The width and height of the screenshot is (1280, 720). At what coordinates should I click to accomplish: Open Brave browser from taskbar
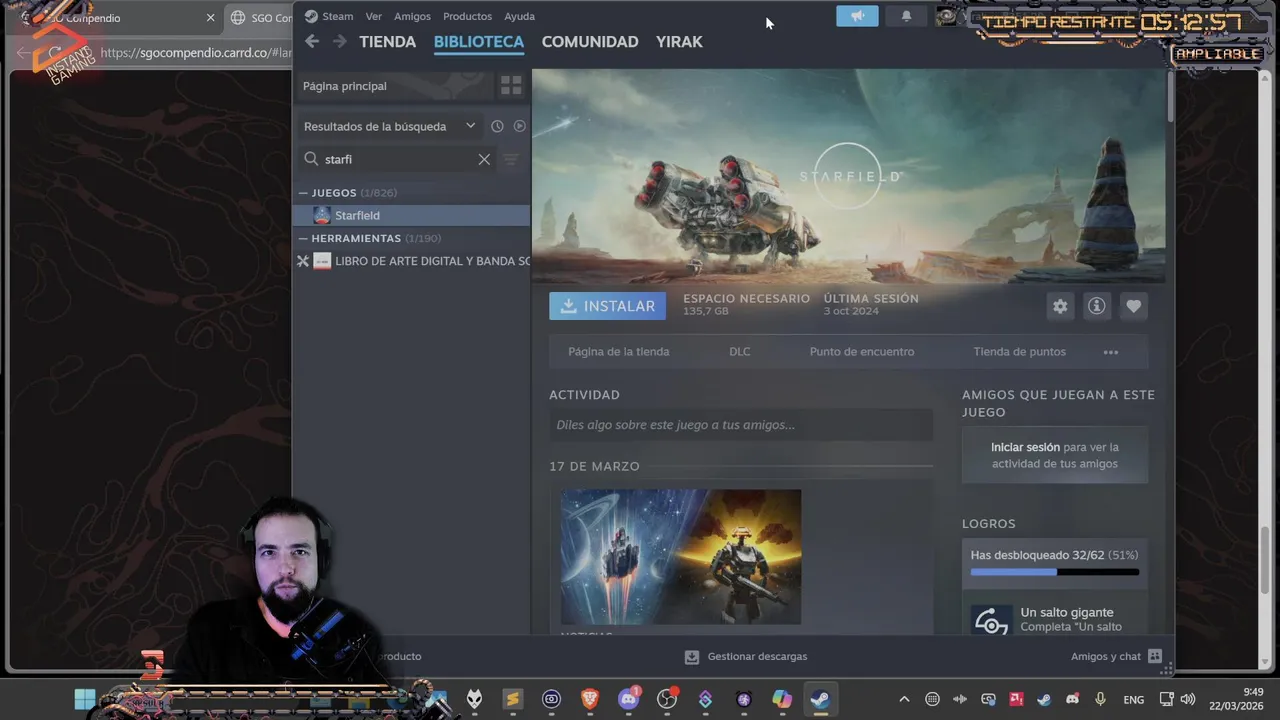click(x=590, y=699)
